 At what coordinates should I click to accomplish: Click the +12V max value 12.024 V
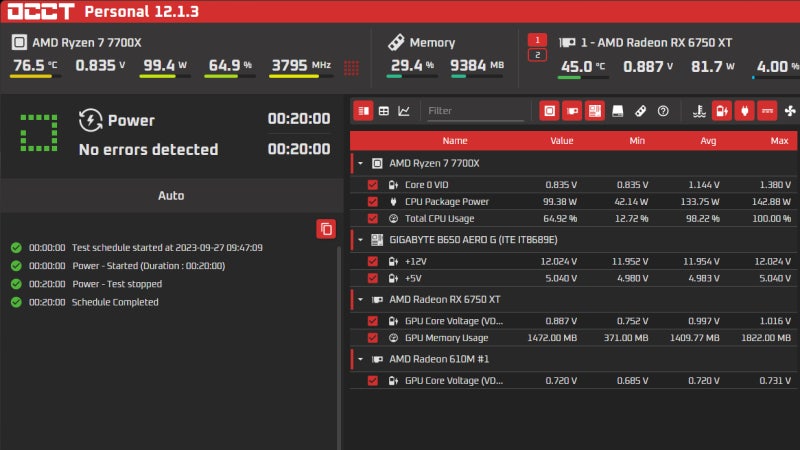tap(772, 261)
